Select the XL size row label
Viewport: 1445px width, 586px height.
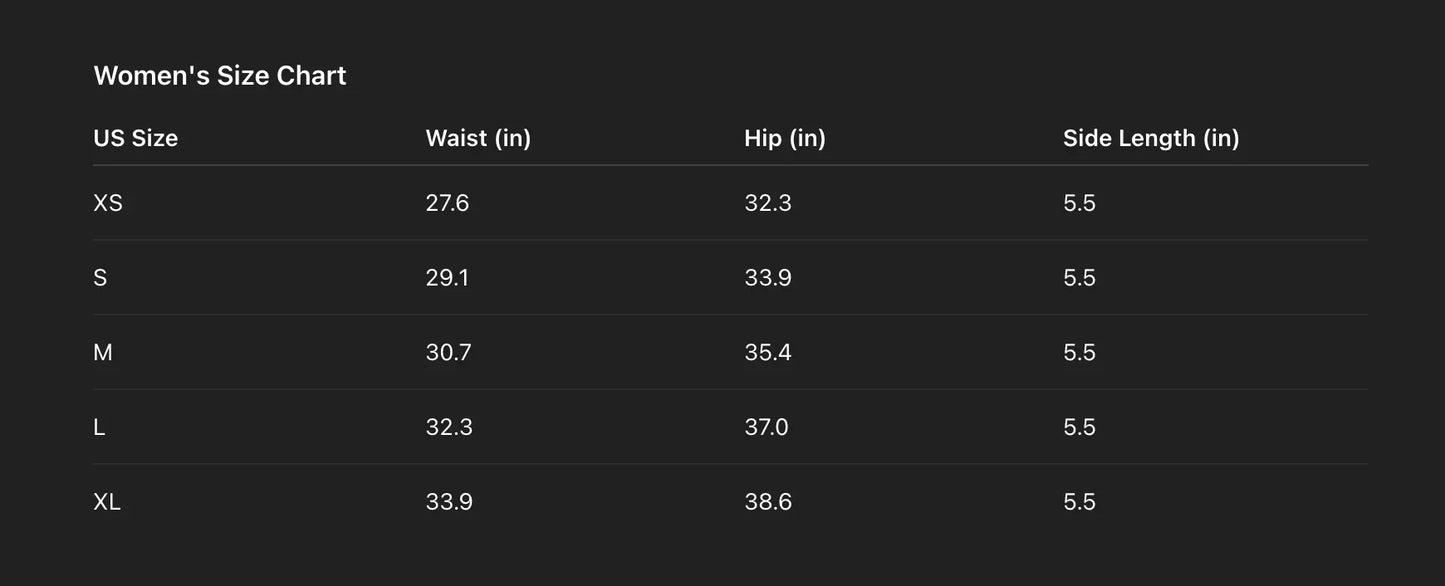(x=107, y=502)
